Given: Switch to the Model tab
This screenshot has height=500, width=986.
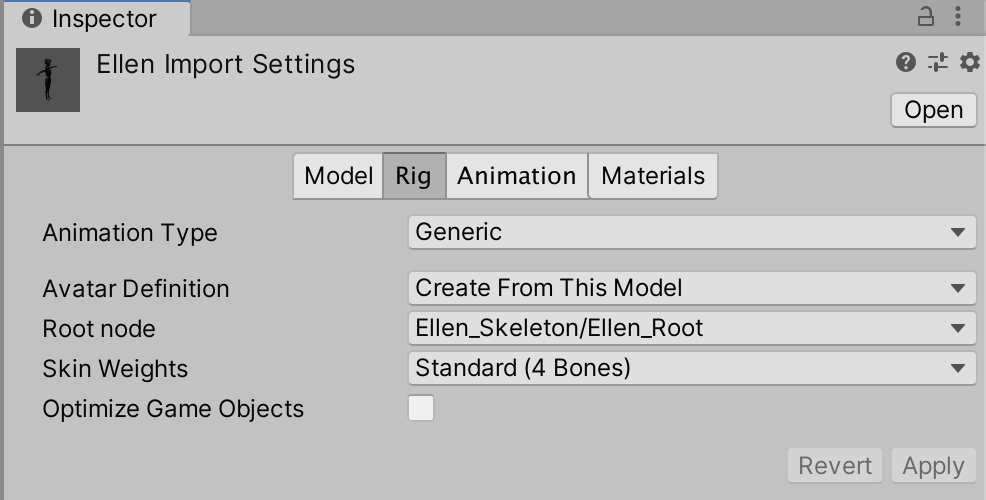Looking at the screenshot, I should coord(338,176).
